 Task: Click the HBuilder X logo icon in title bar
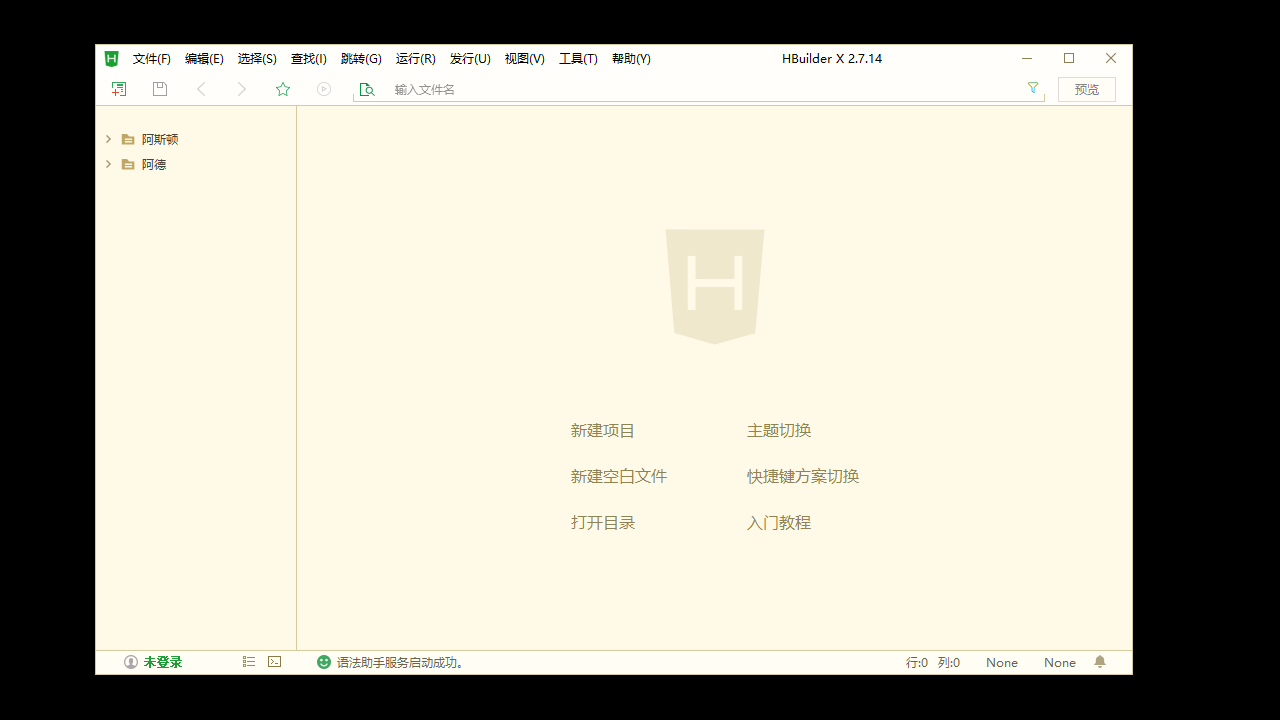(112, 58)
